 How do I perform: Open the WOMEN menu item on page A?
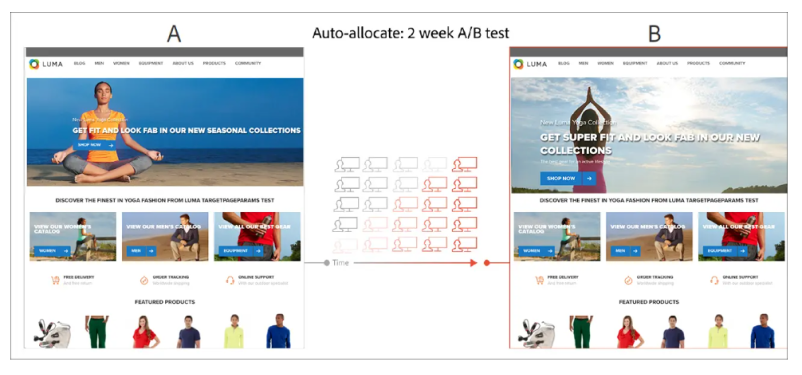pos(121,63)
